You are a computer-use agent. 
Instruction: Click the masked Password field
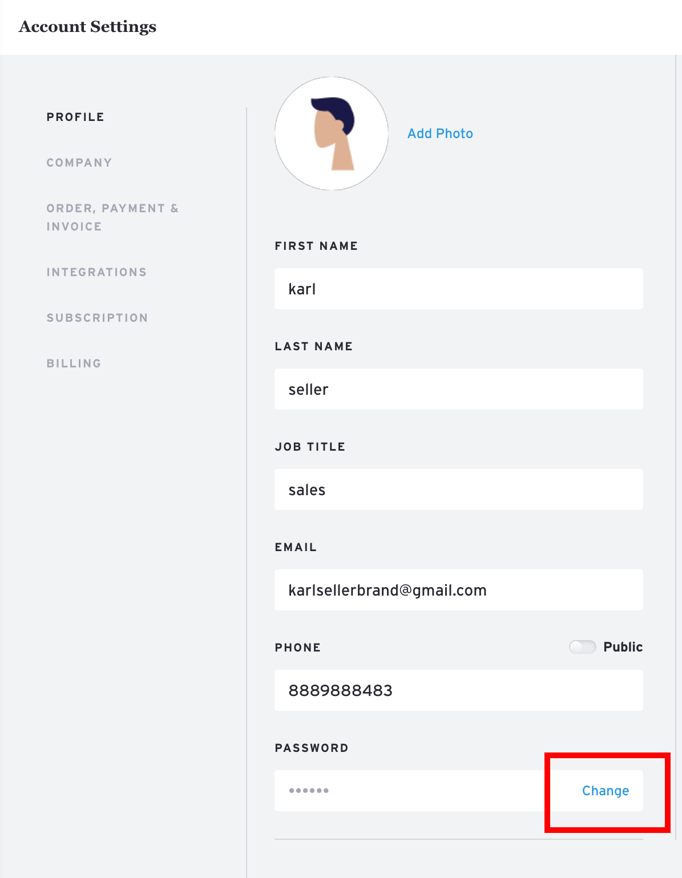tap(410, 791)
